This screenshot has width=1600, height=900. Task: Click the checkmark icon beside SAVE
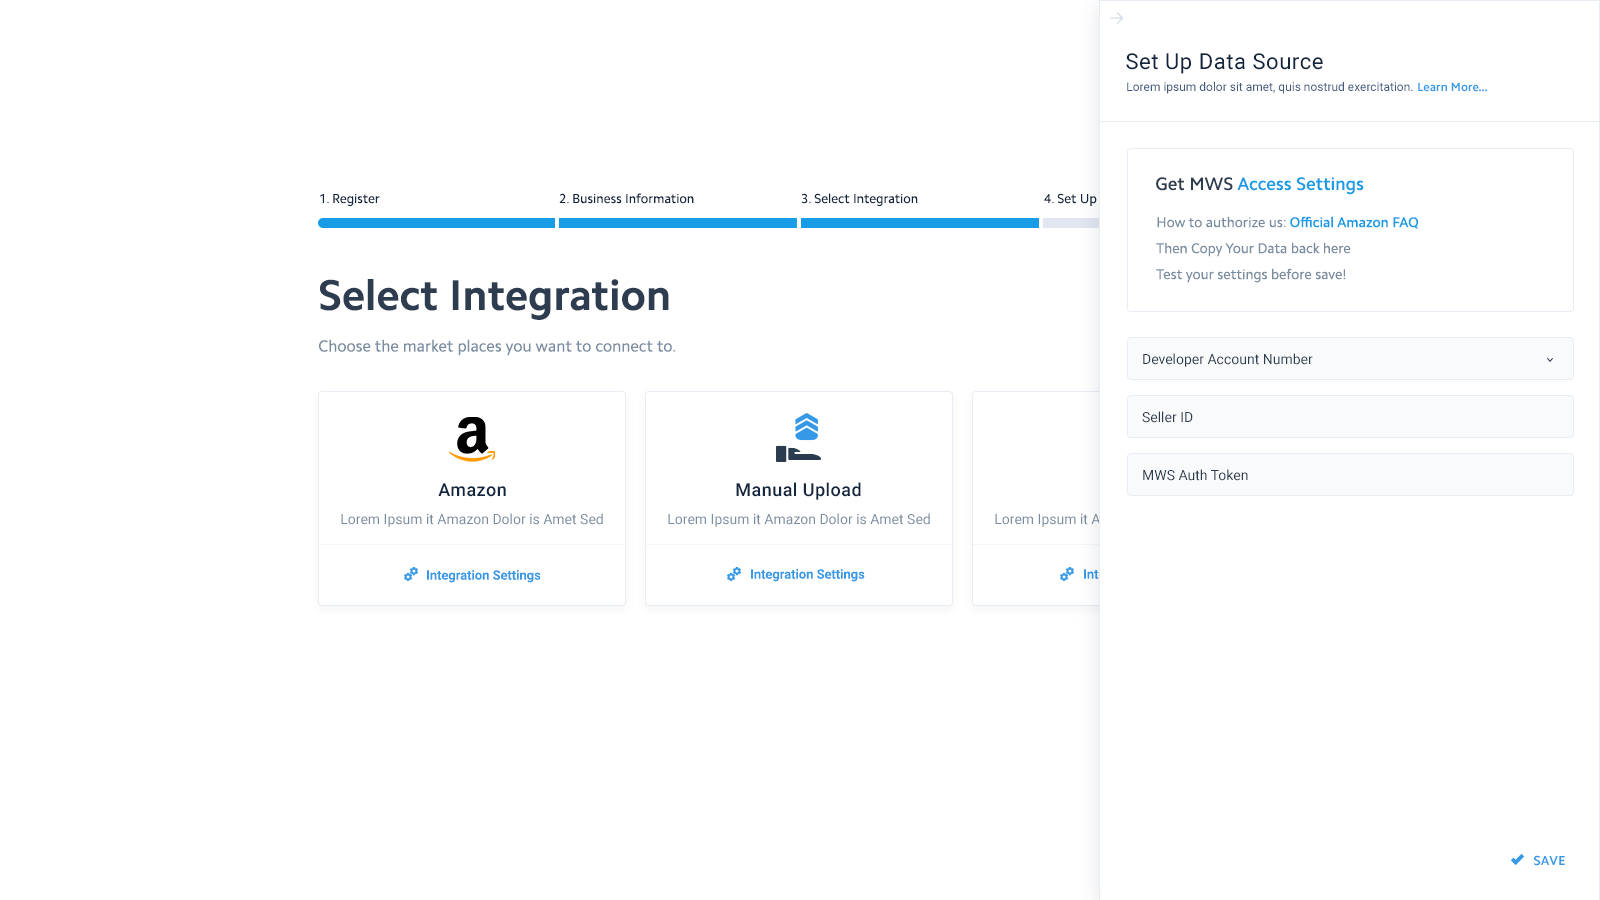tap(1517, 860)
